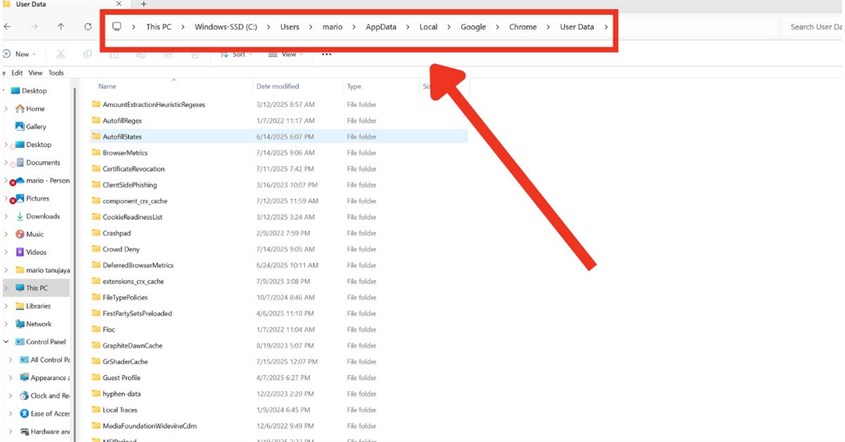
Task: Close the User Data tab
Action: (119, 4)
